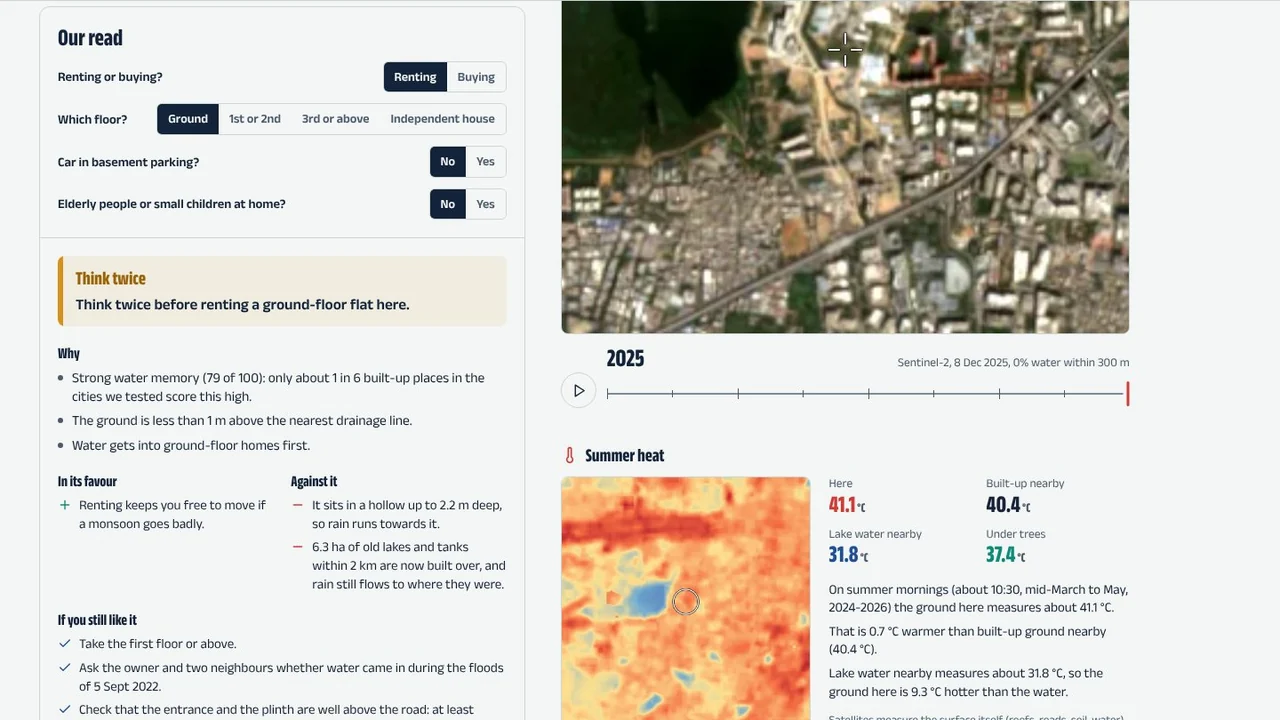
Task: Click the Sentinel-2, 8 Dec 2025 caption
Action: [x=1013, y=363]
